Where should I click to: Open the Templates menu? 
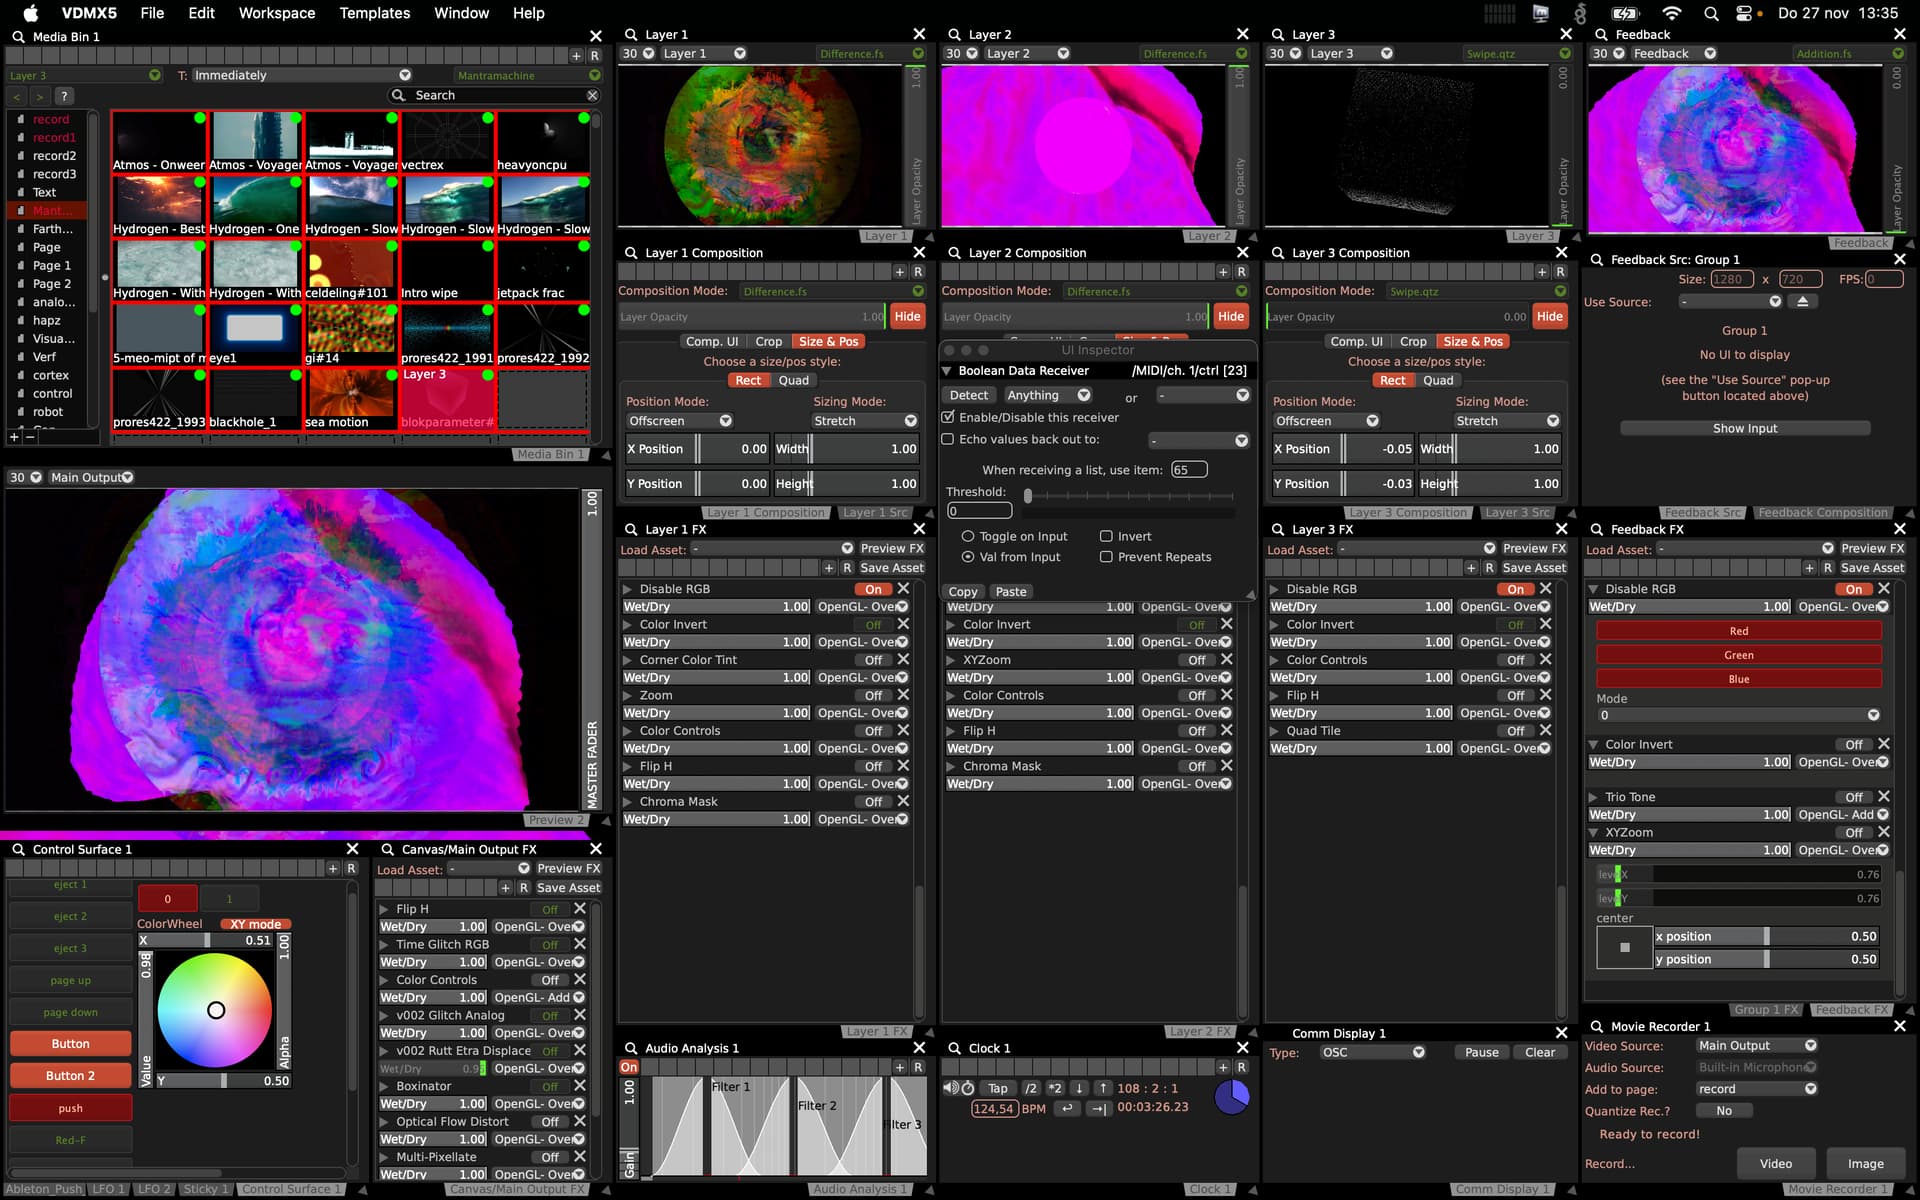pyautogui.click(x=374, y=13)
